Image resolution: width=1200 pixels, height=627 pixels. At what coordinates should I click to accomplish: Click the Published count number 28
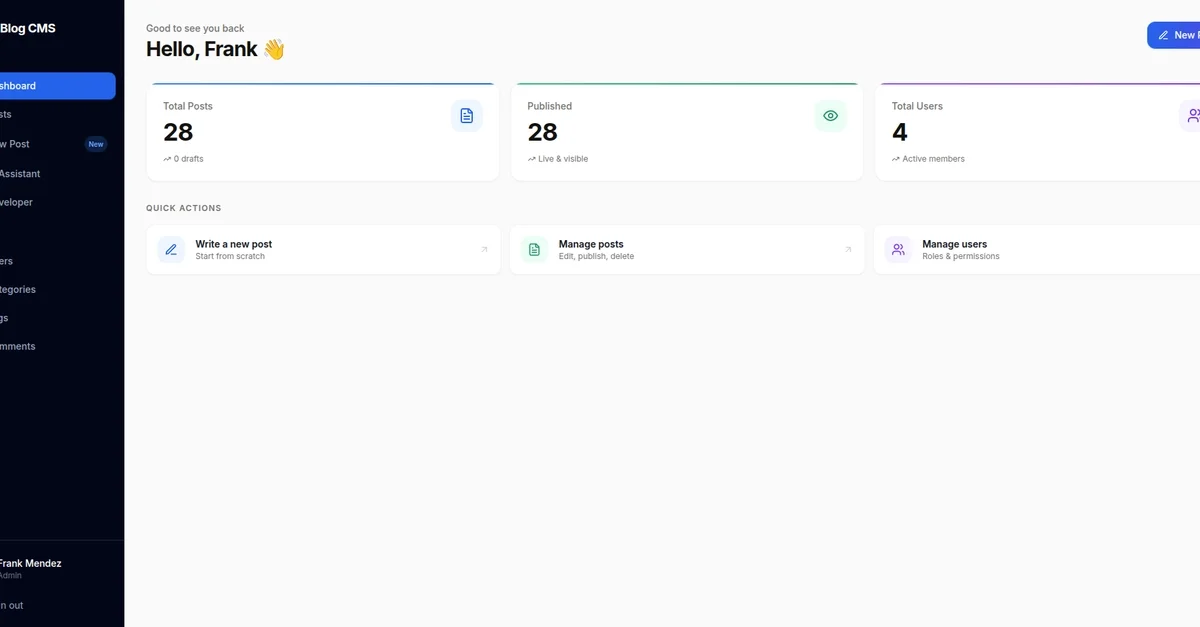542,132
